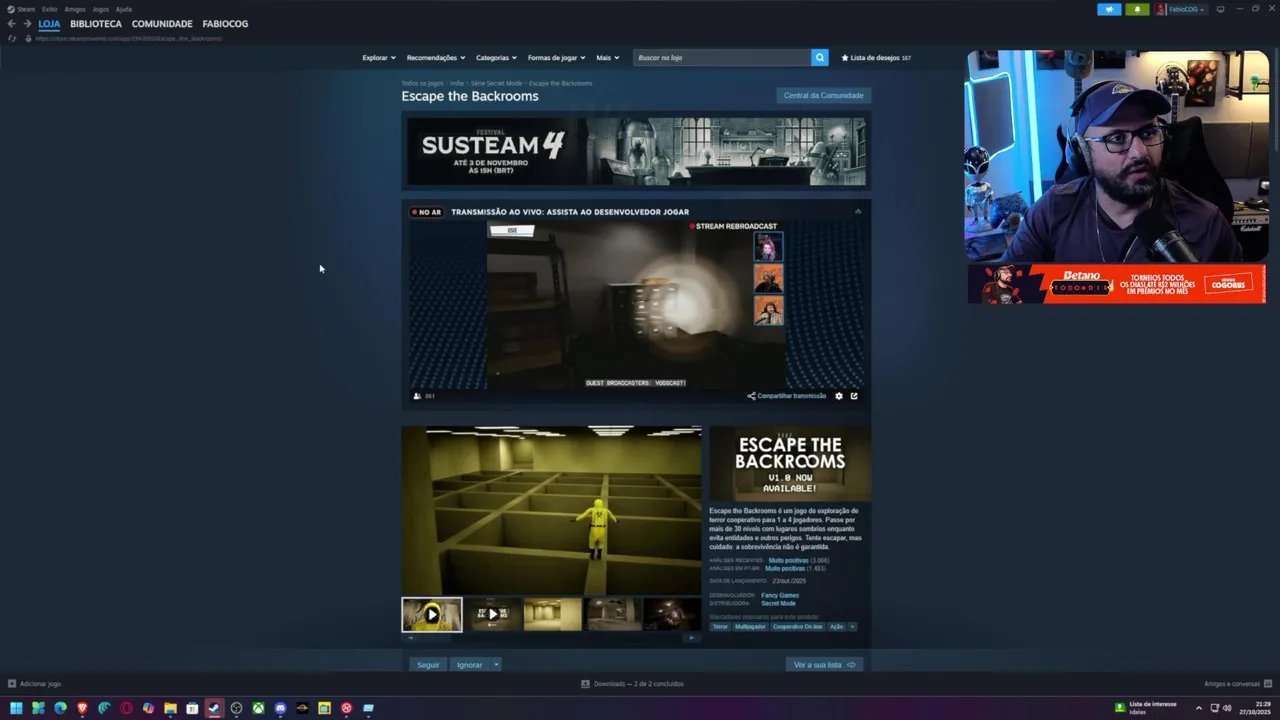The image size is (1280, 720).
Task: Expand Explorar dropdown
Action: click(x=379, y=58)
